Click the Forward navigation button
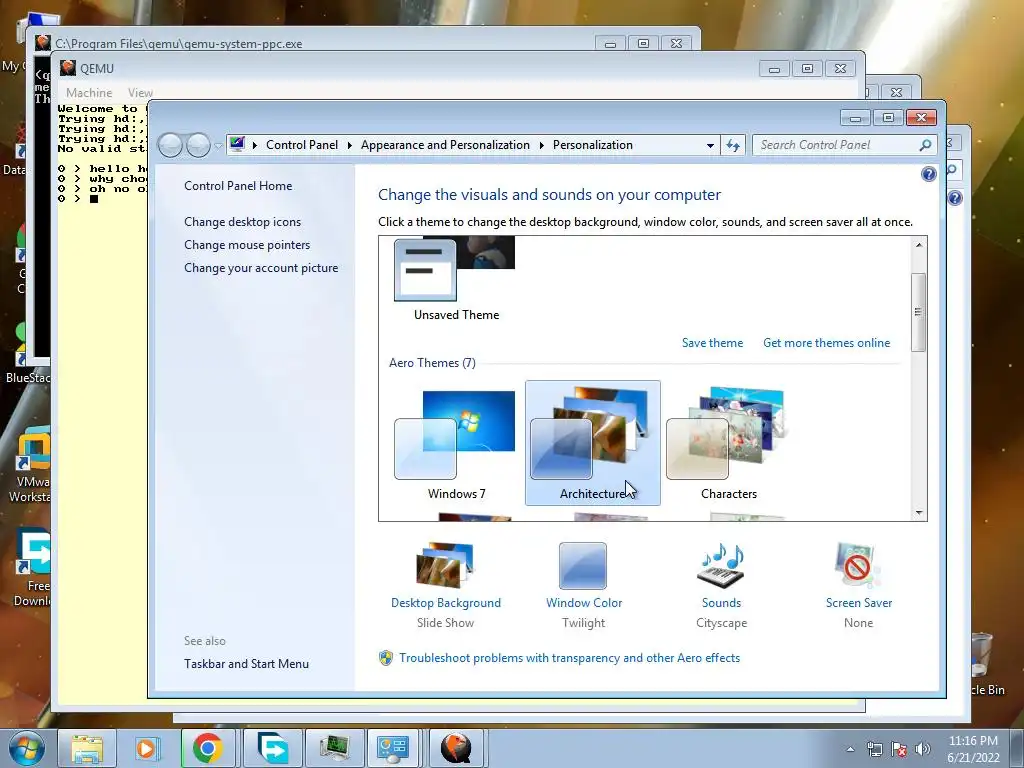This screenshot has width=1024, height=768. [x=198, y=145]
